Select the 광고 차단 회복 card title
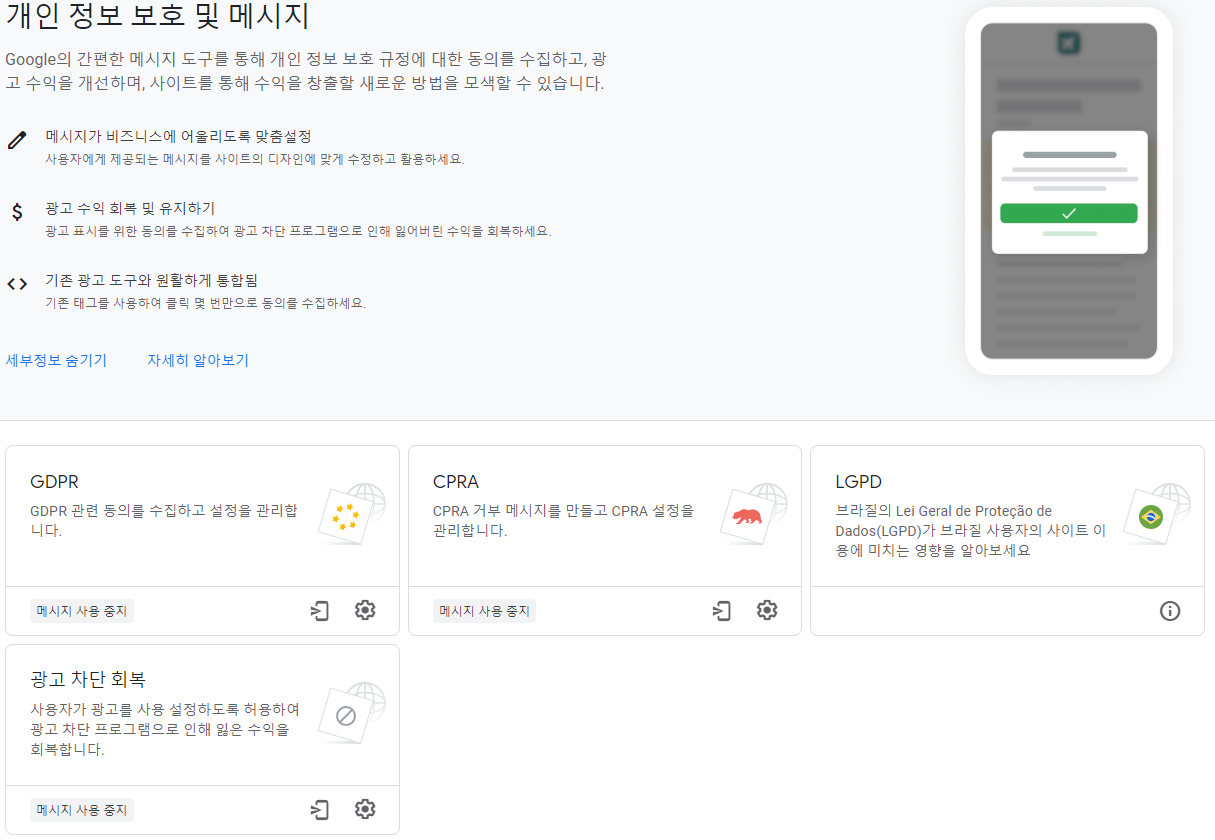1215x840 pixels. pyautogui.click(x=88, y=680)
